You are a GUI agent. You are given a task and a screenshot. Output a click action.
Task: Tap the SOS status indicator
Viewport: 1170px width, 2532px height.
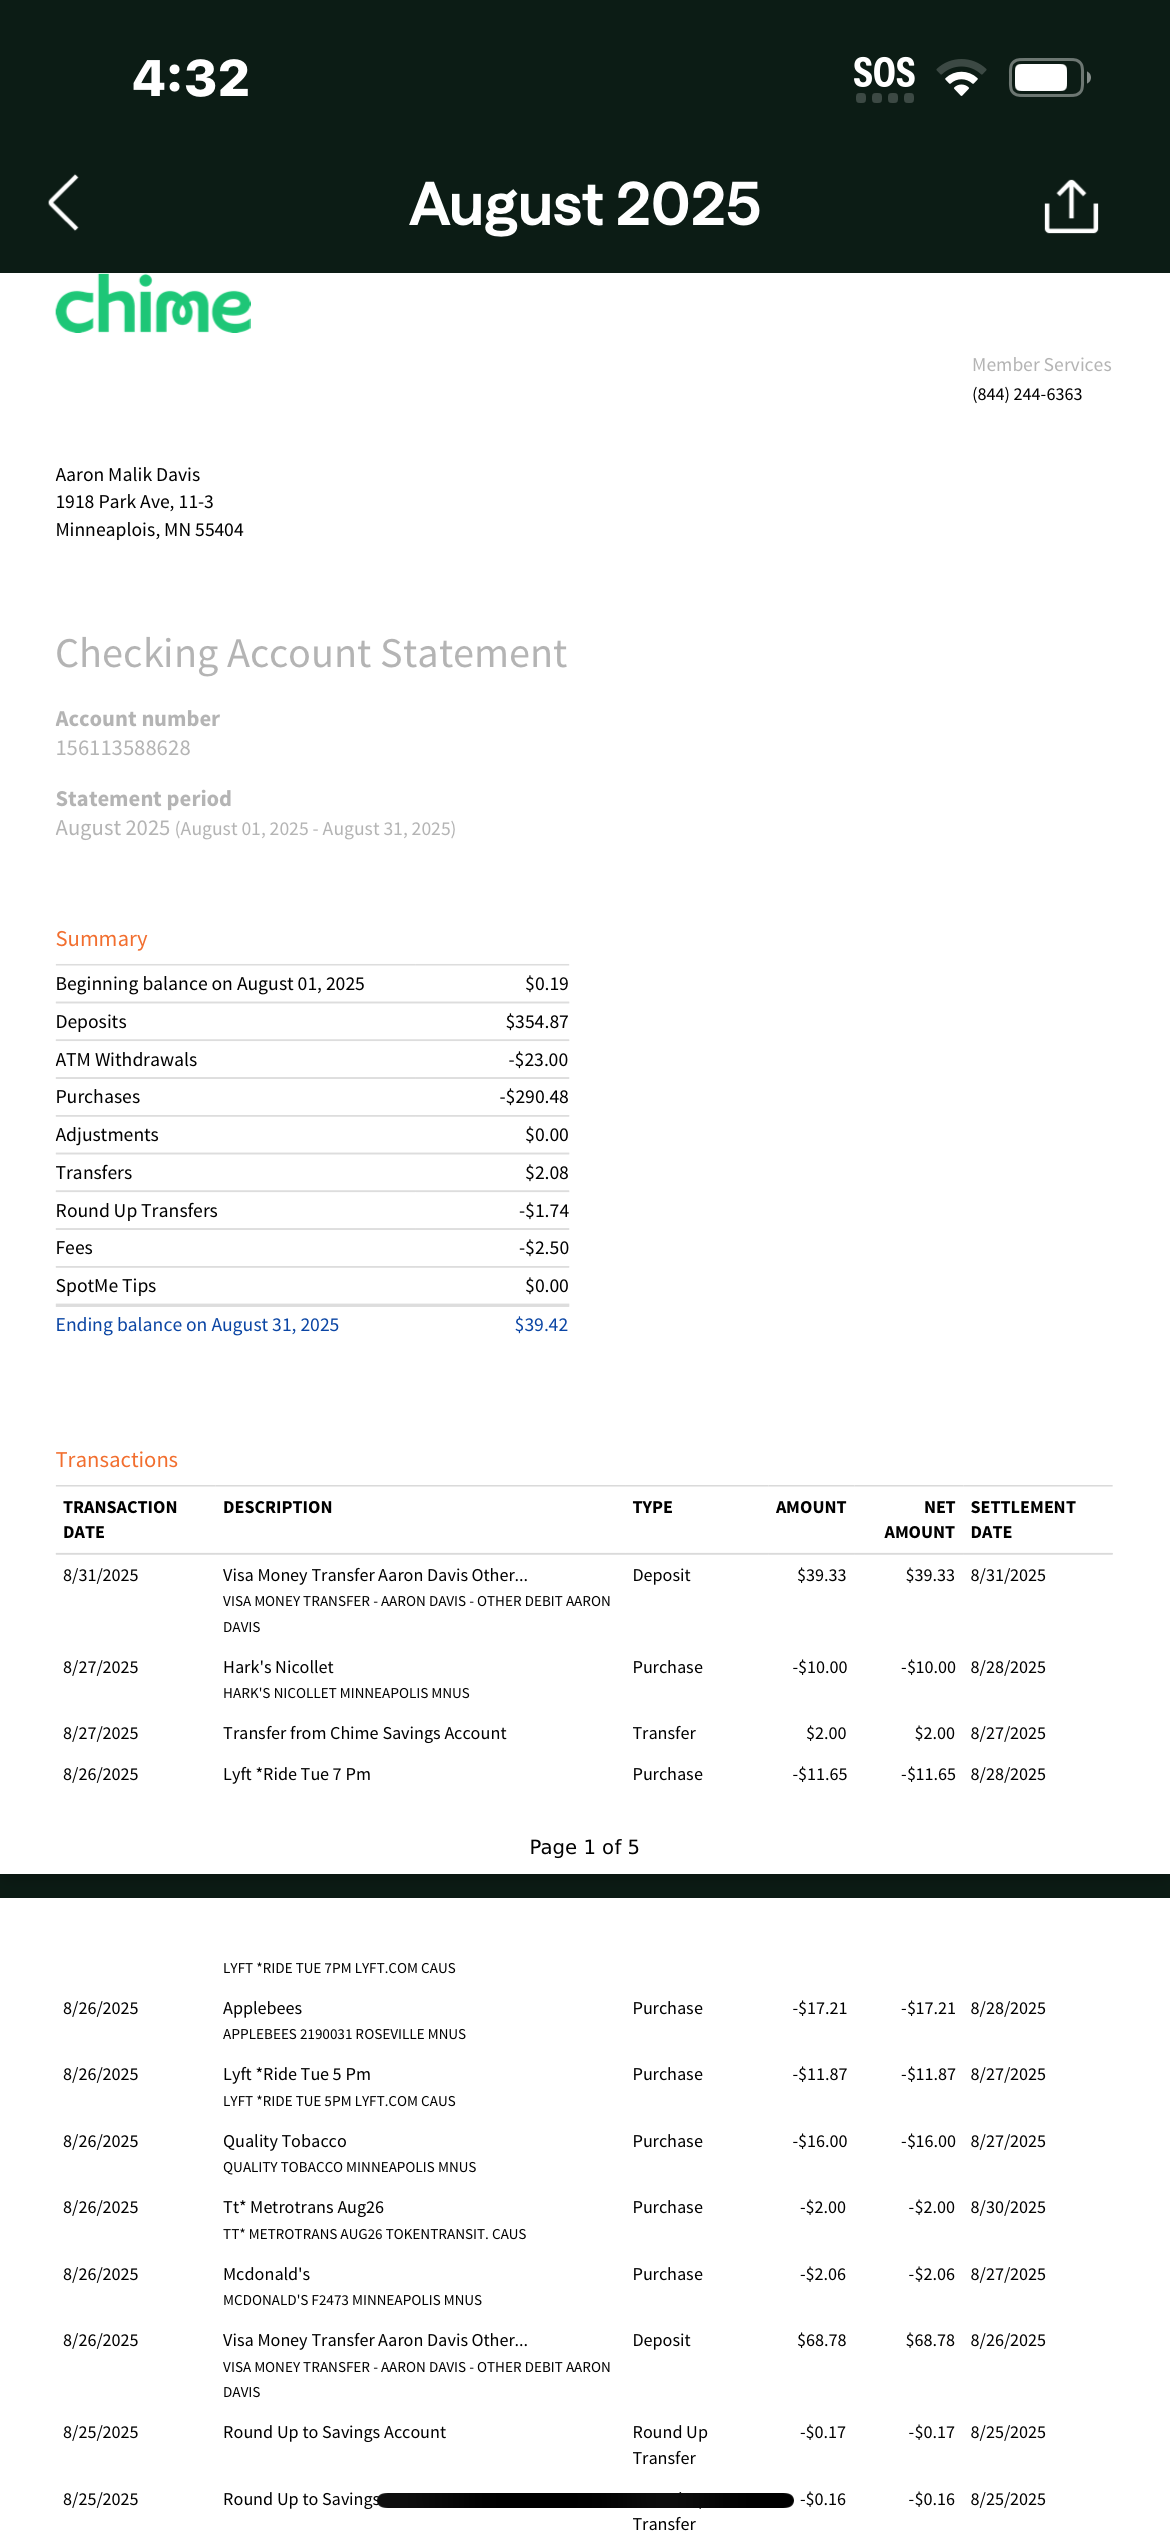click(884, 78)
